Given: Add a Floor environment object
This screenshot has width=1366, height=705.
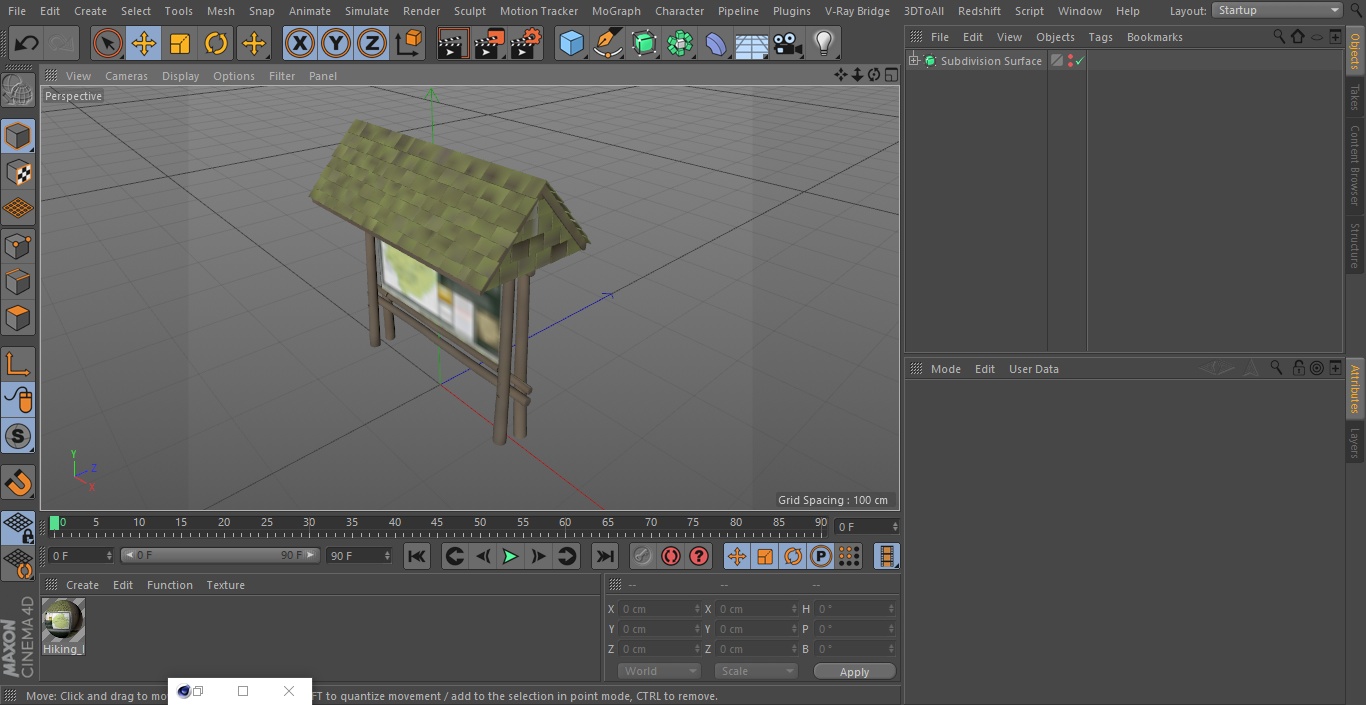Looking at the screenshot, I should tap(752, 44).
